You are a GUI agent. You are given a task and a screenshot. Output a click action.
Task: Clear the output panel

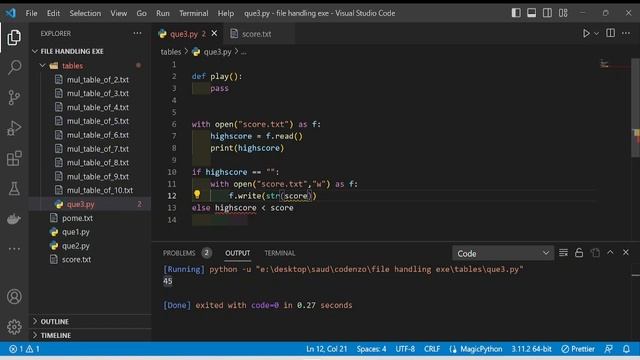(563, 253)
